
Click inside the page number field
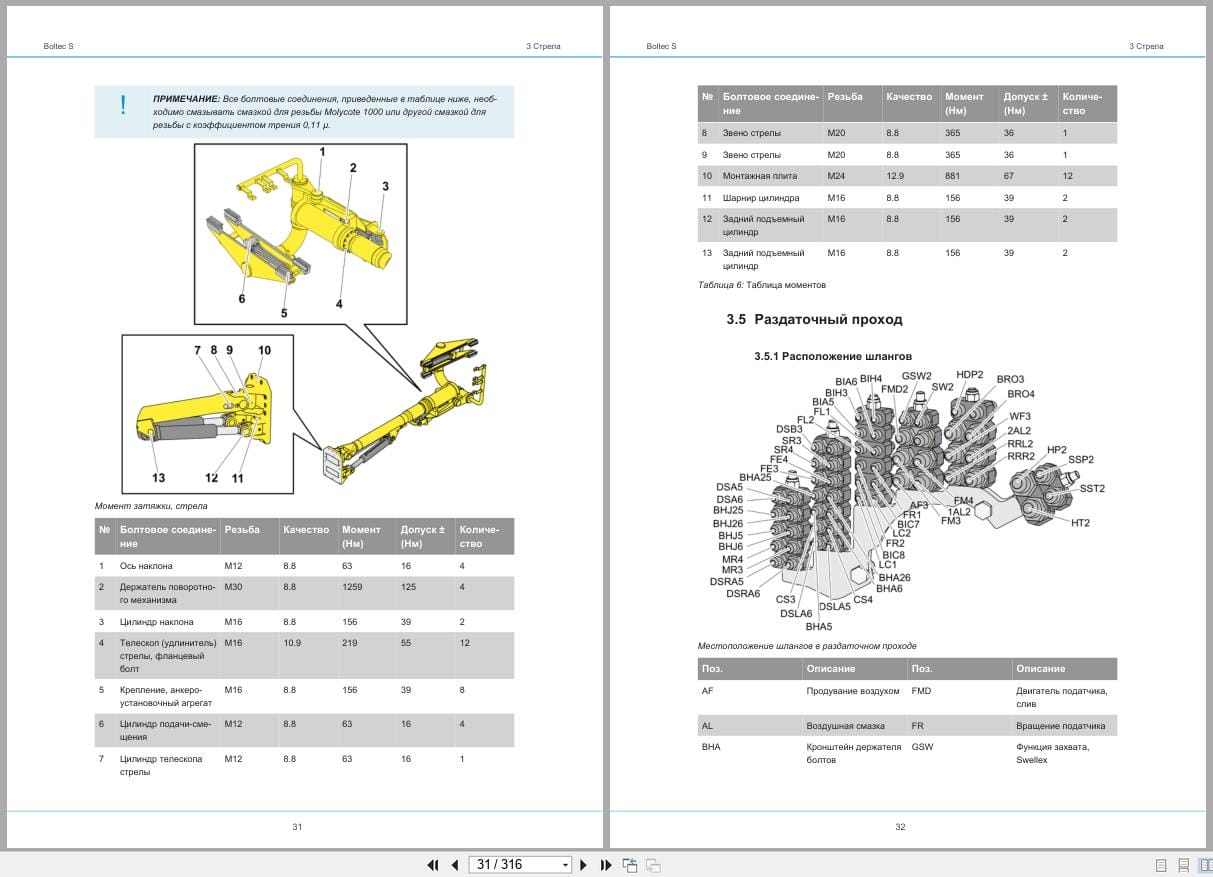coord(500,864)
